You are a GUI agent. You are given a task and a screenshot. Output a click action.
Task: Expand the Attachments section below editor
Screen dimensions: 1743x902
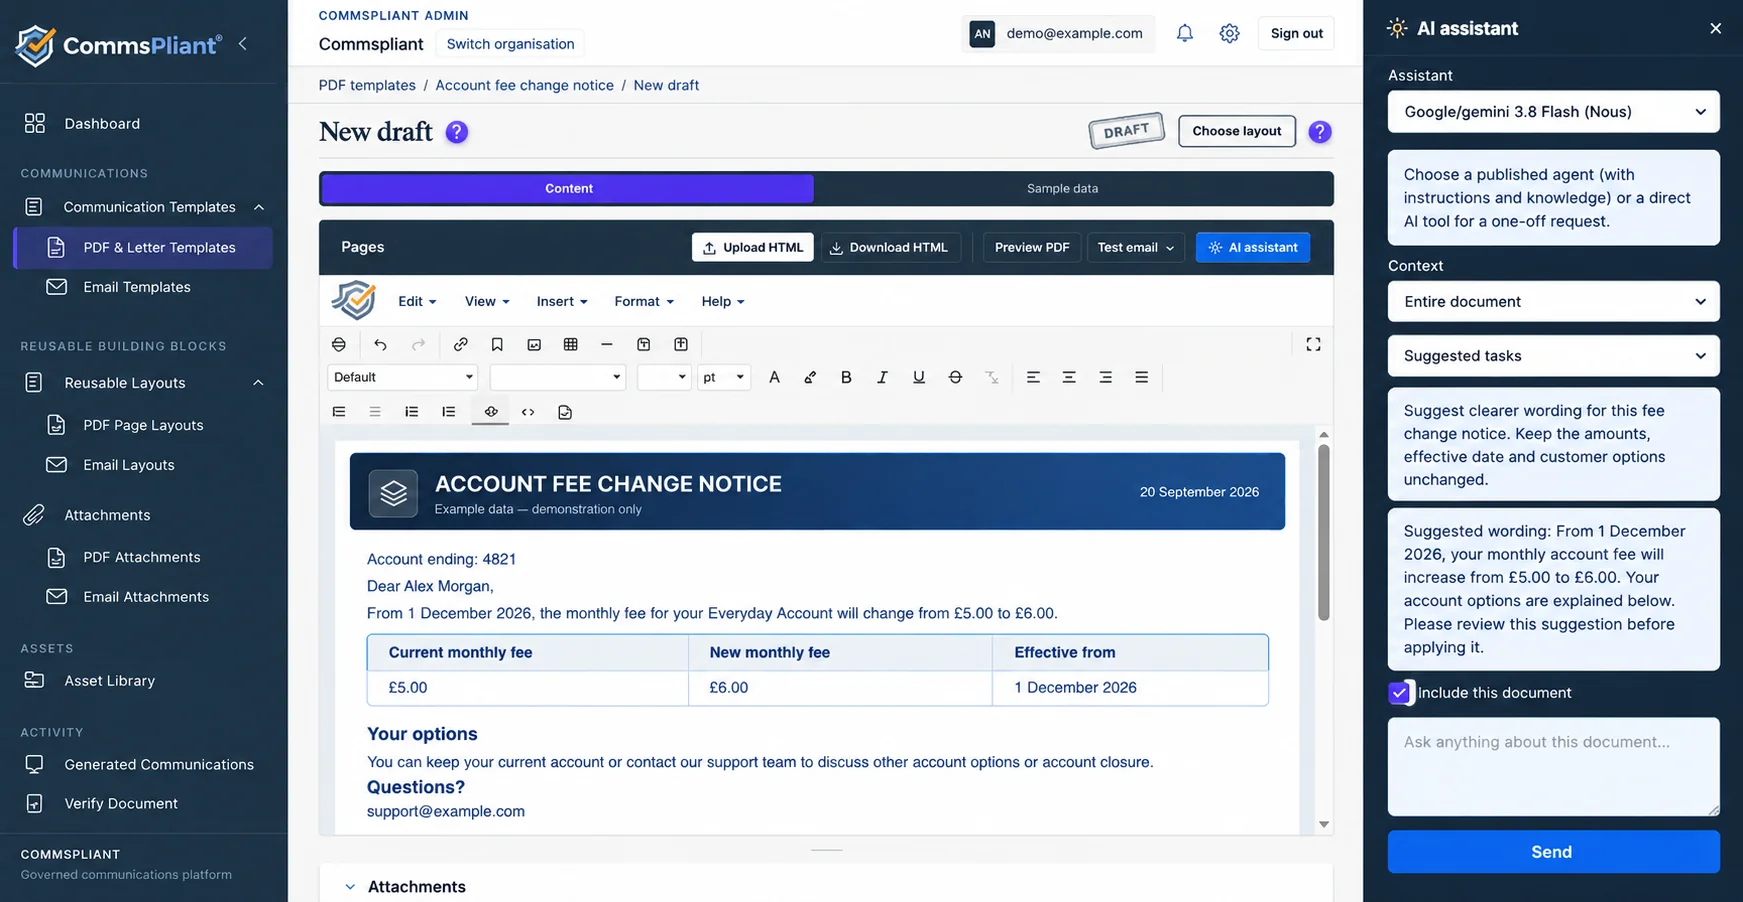click(350, 887)
